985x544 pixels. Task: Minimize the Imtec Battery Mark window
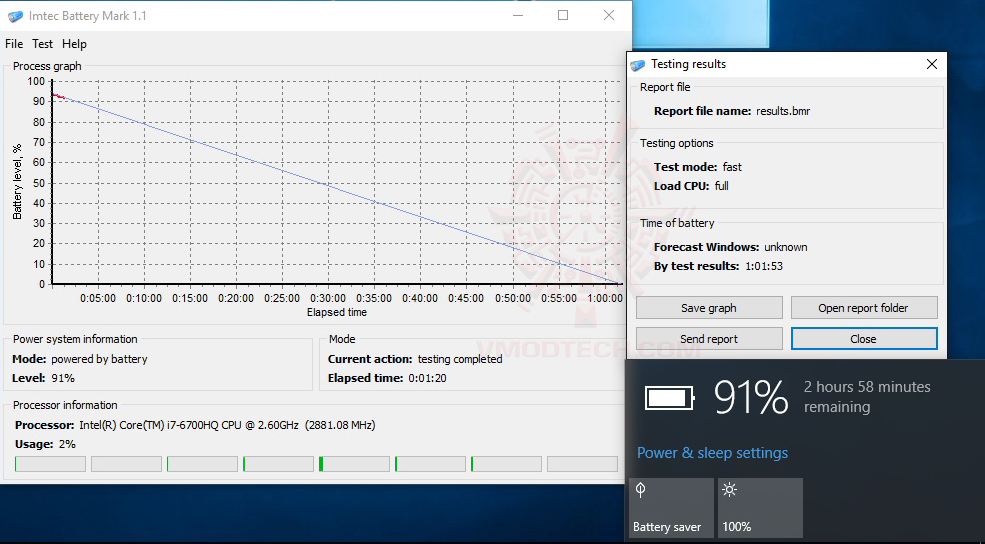pos(518,16)
